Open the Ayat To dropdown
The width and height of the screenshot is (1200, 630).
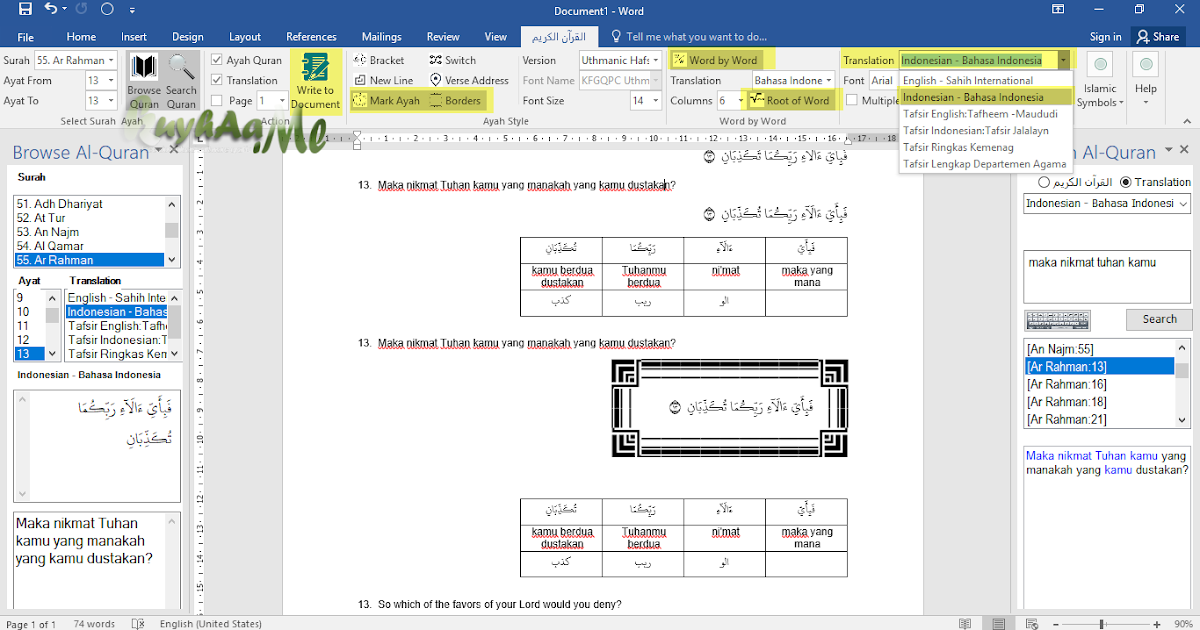pos(110,100)
